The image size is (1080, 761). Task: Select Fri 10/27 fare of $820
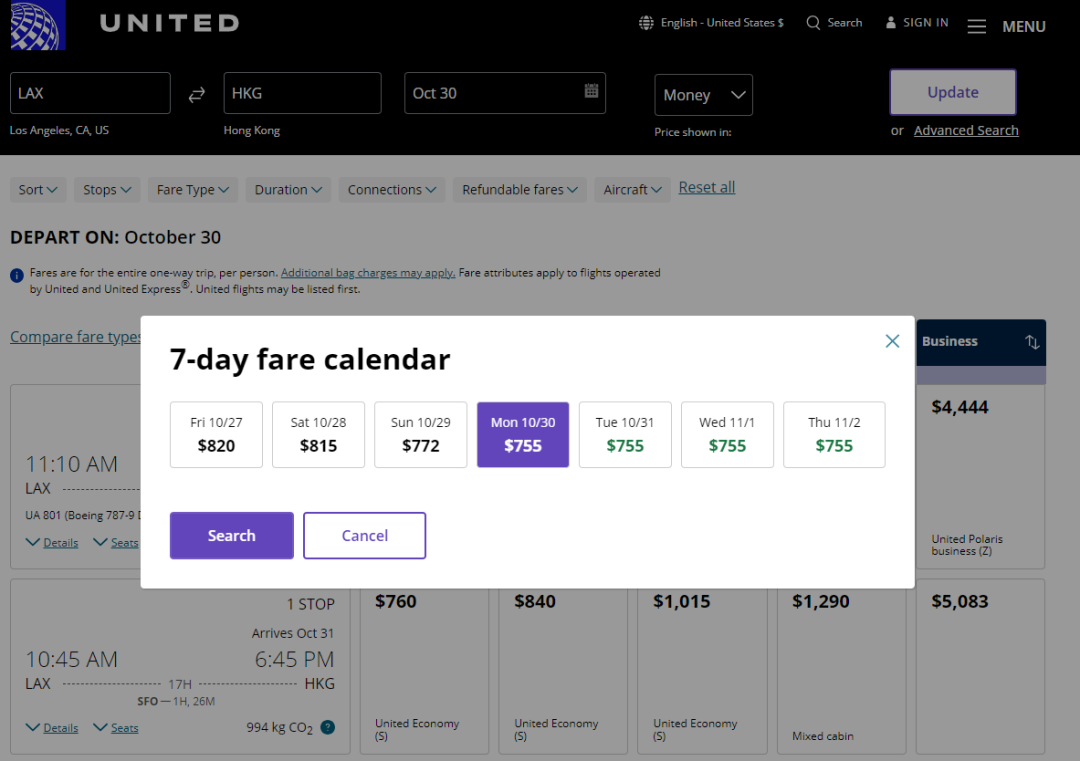(x=216, y=435)
